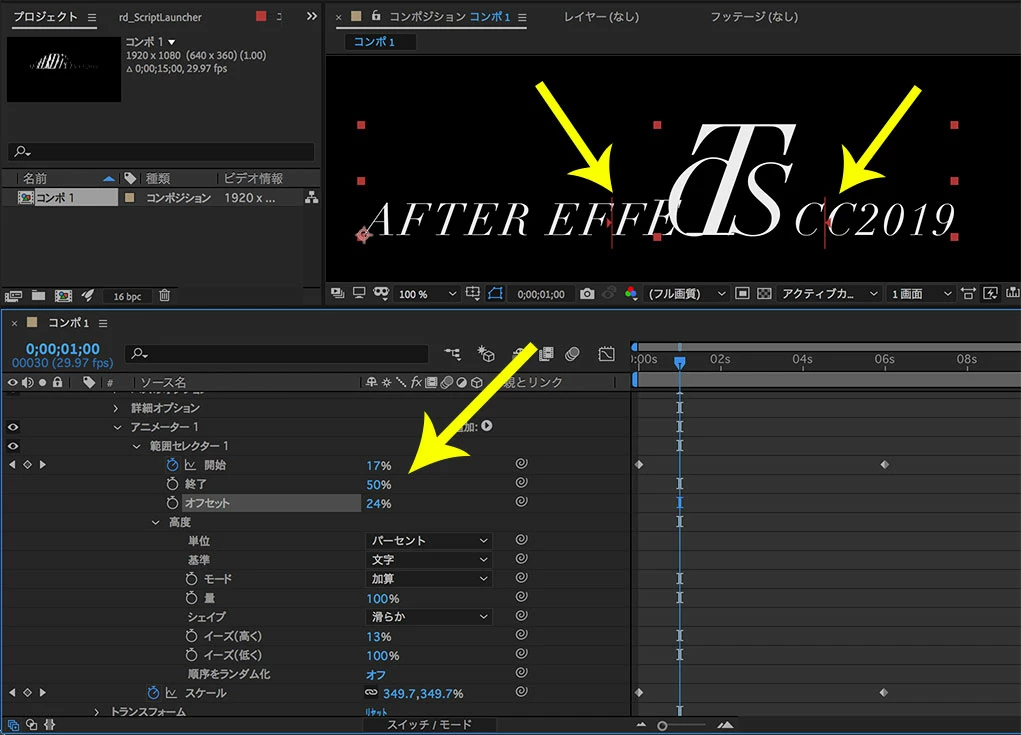Enable frame blending for layers in the timeline
This screenshot has width=1021, height=735.
coord(546,354)
